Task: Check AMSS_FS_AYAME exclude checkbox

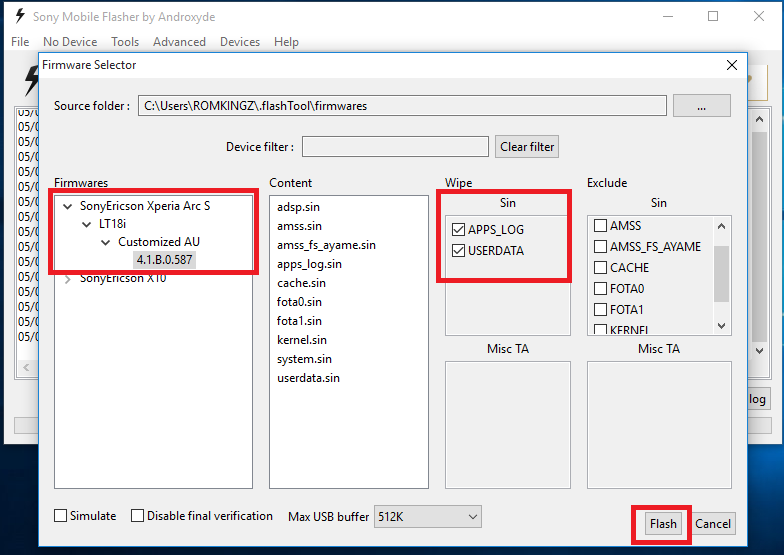Action: (600, 246)
